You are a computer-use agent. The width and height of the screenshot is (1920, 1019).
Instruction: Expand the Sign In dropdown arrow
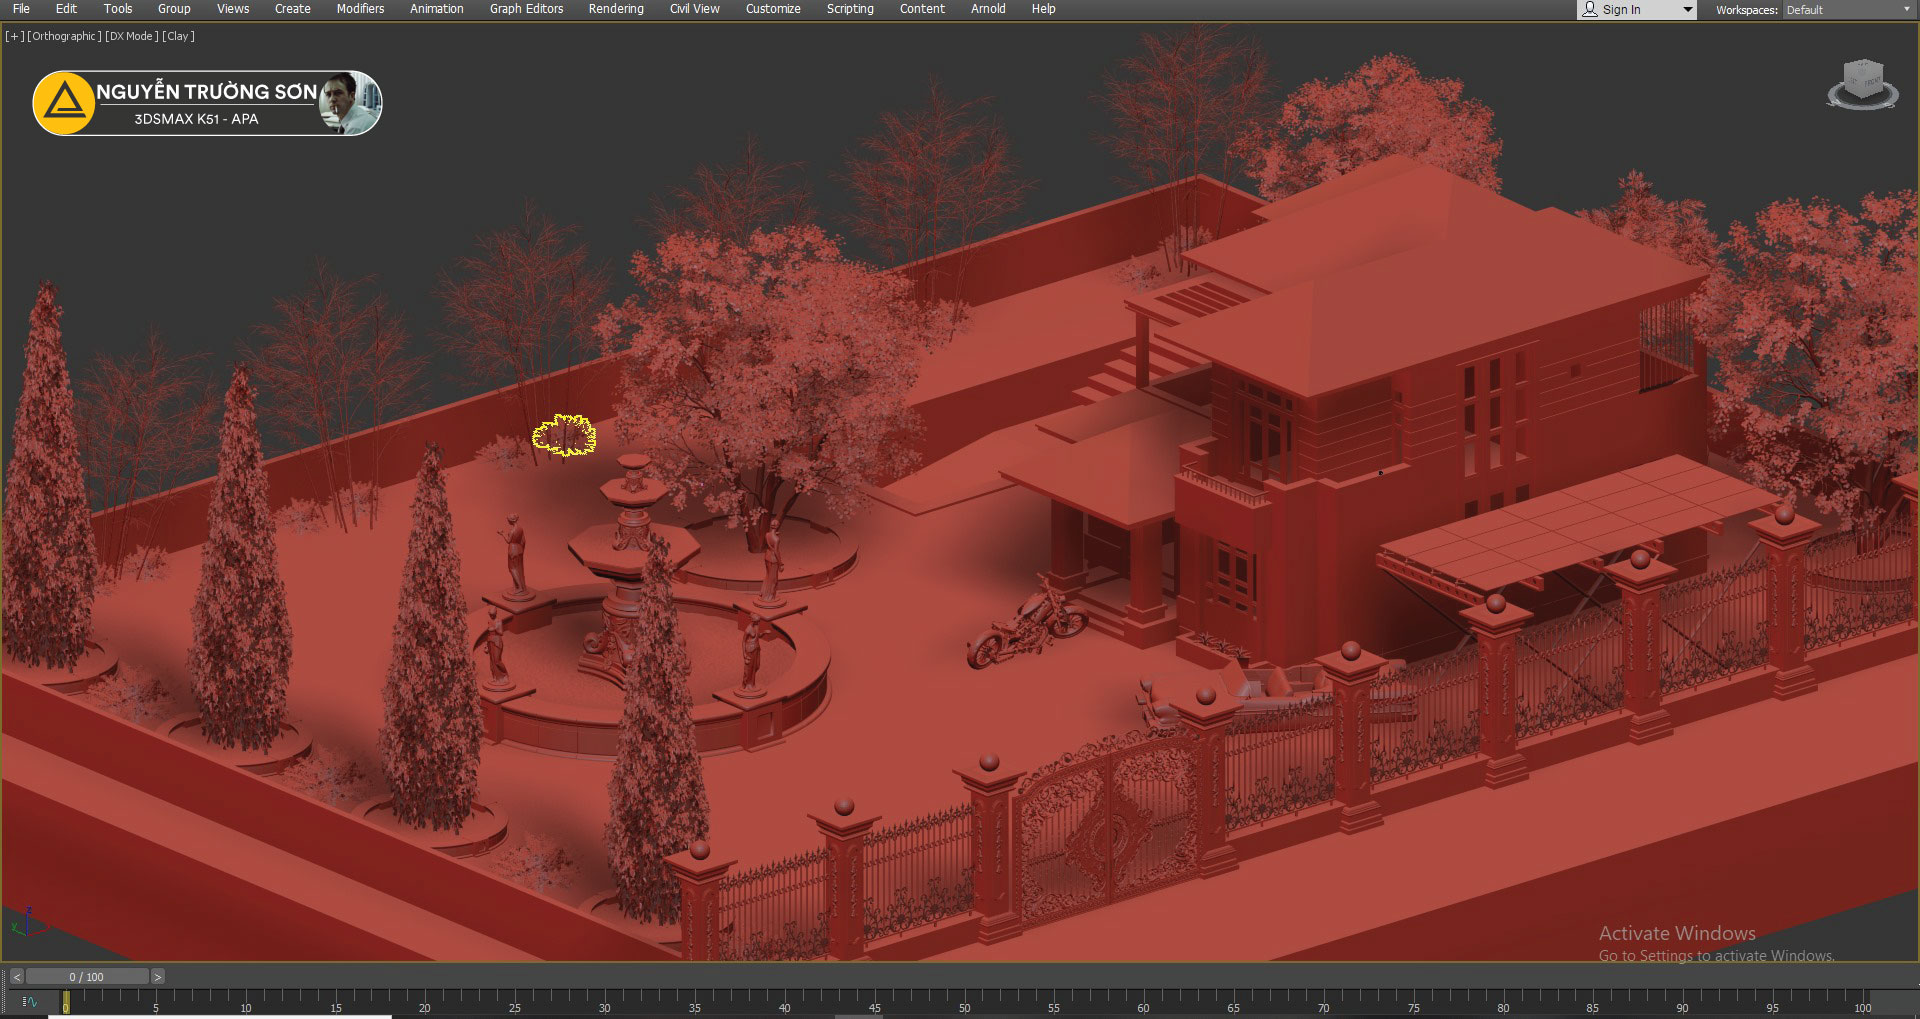(x=1687, y=10)
